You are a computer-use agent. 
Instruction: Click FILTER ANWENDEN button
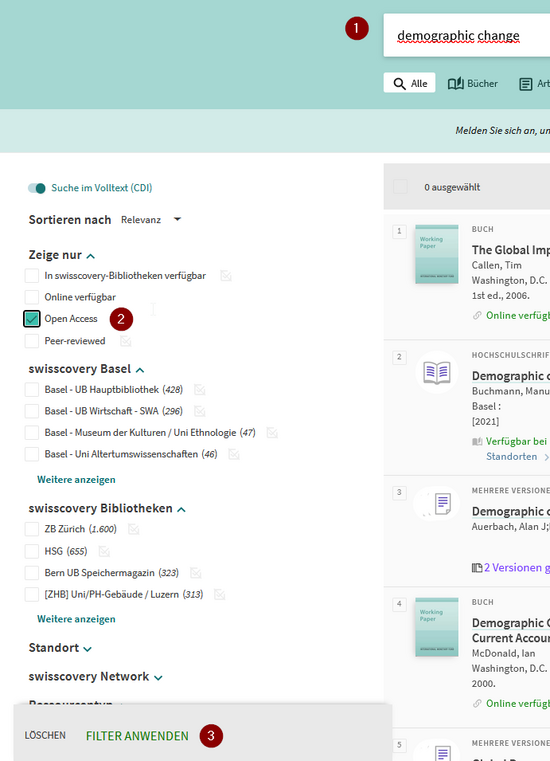[x=137, y=736]
